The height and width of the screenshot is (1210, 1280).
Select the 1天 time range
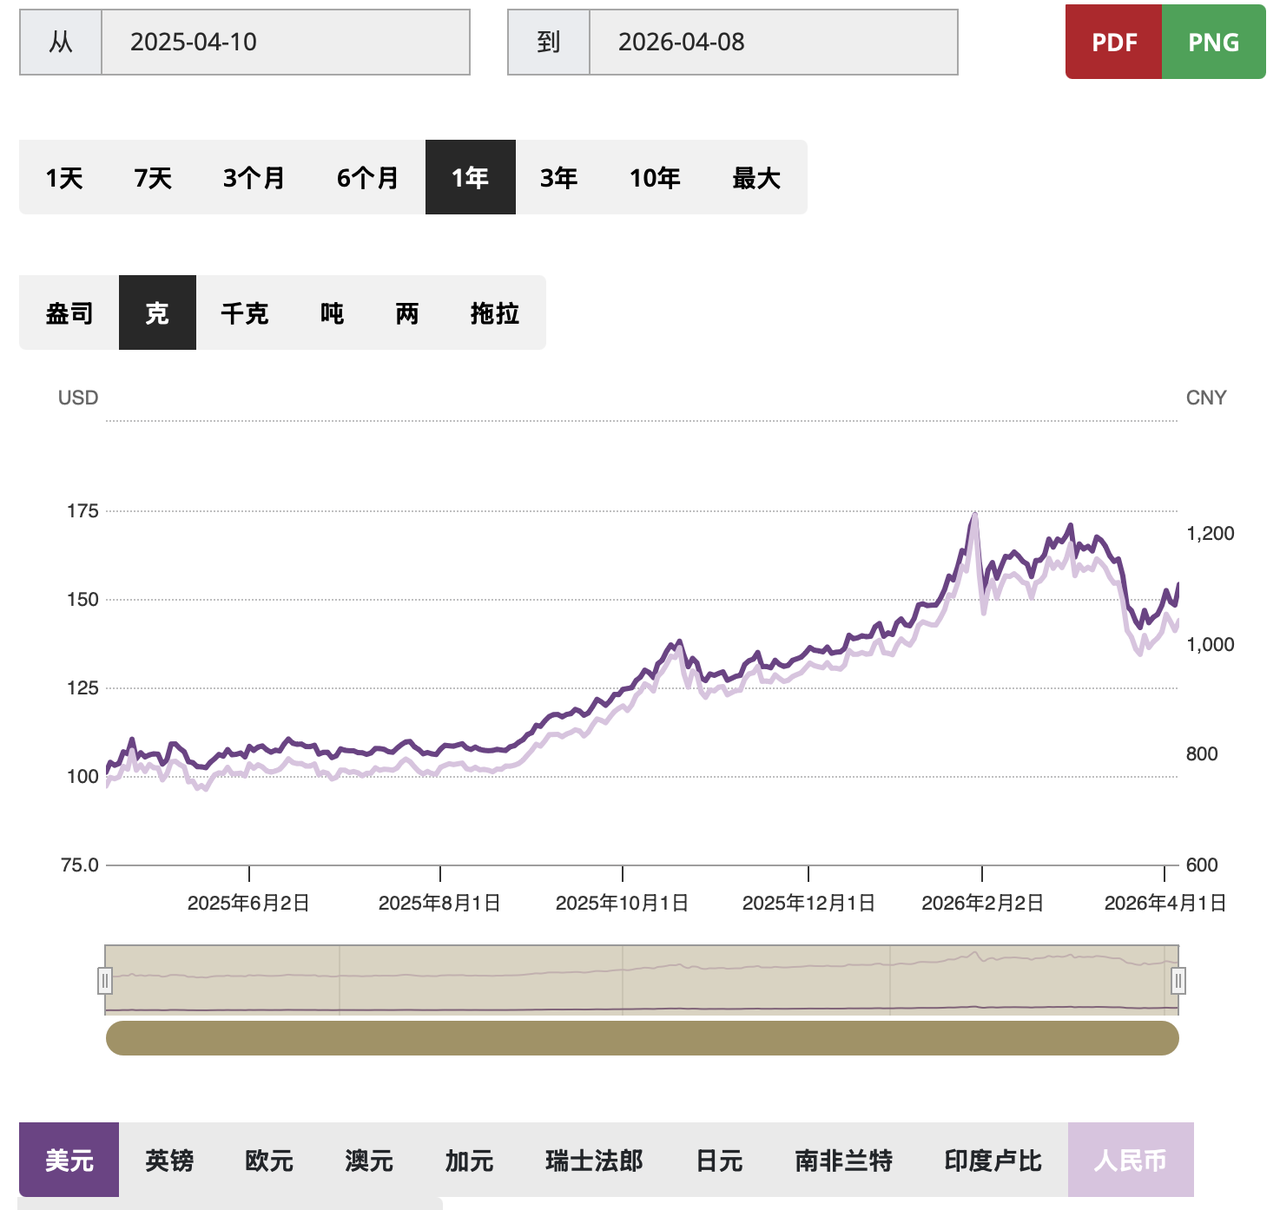[x=64, y=178]
